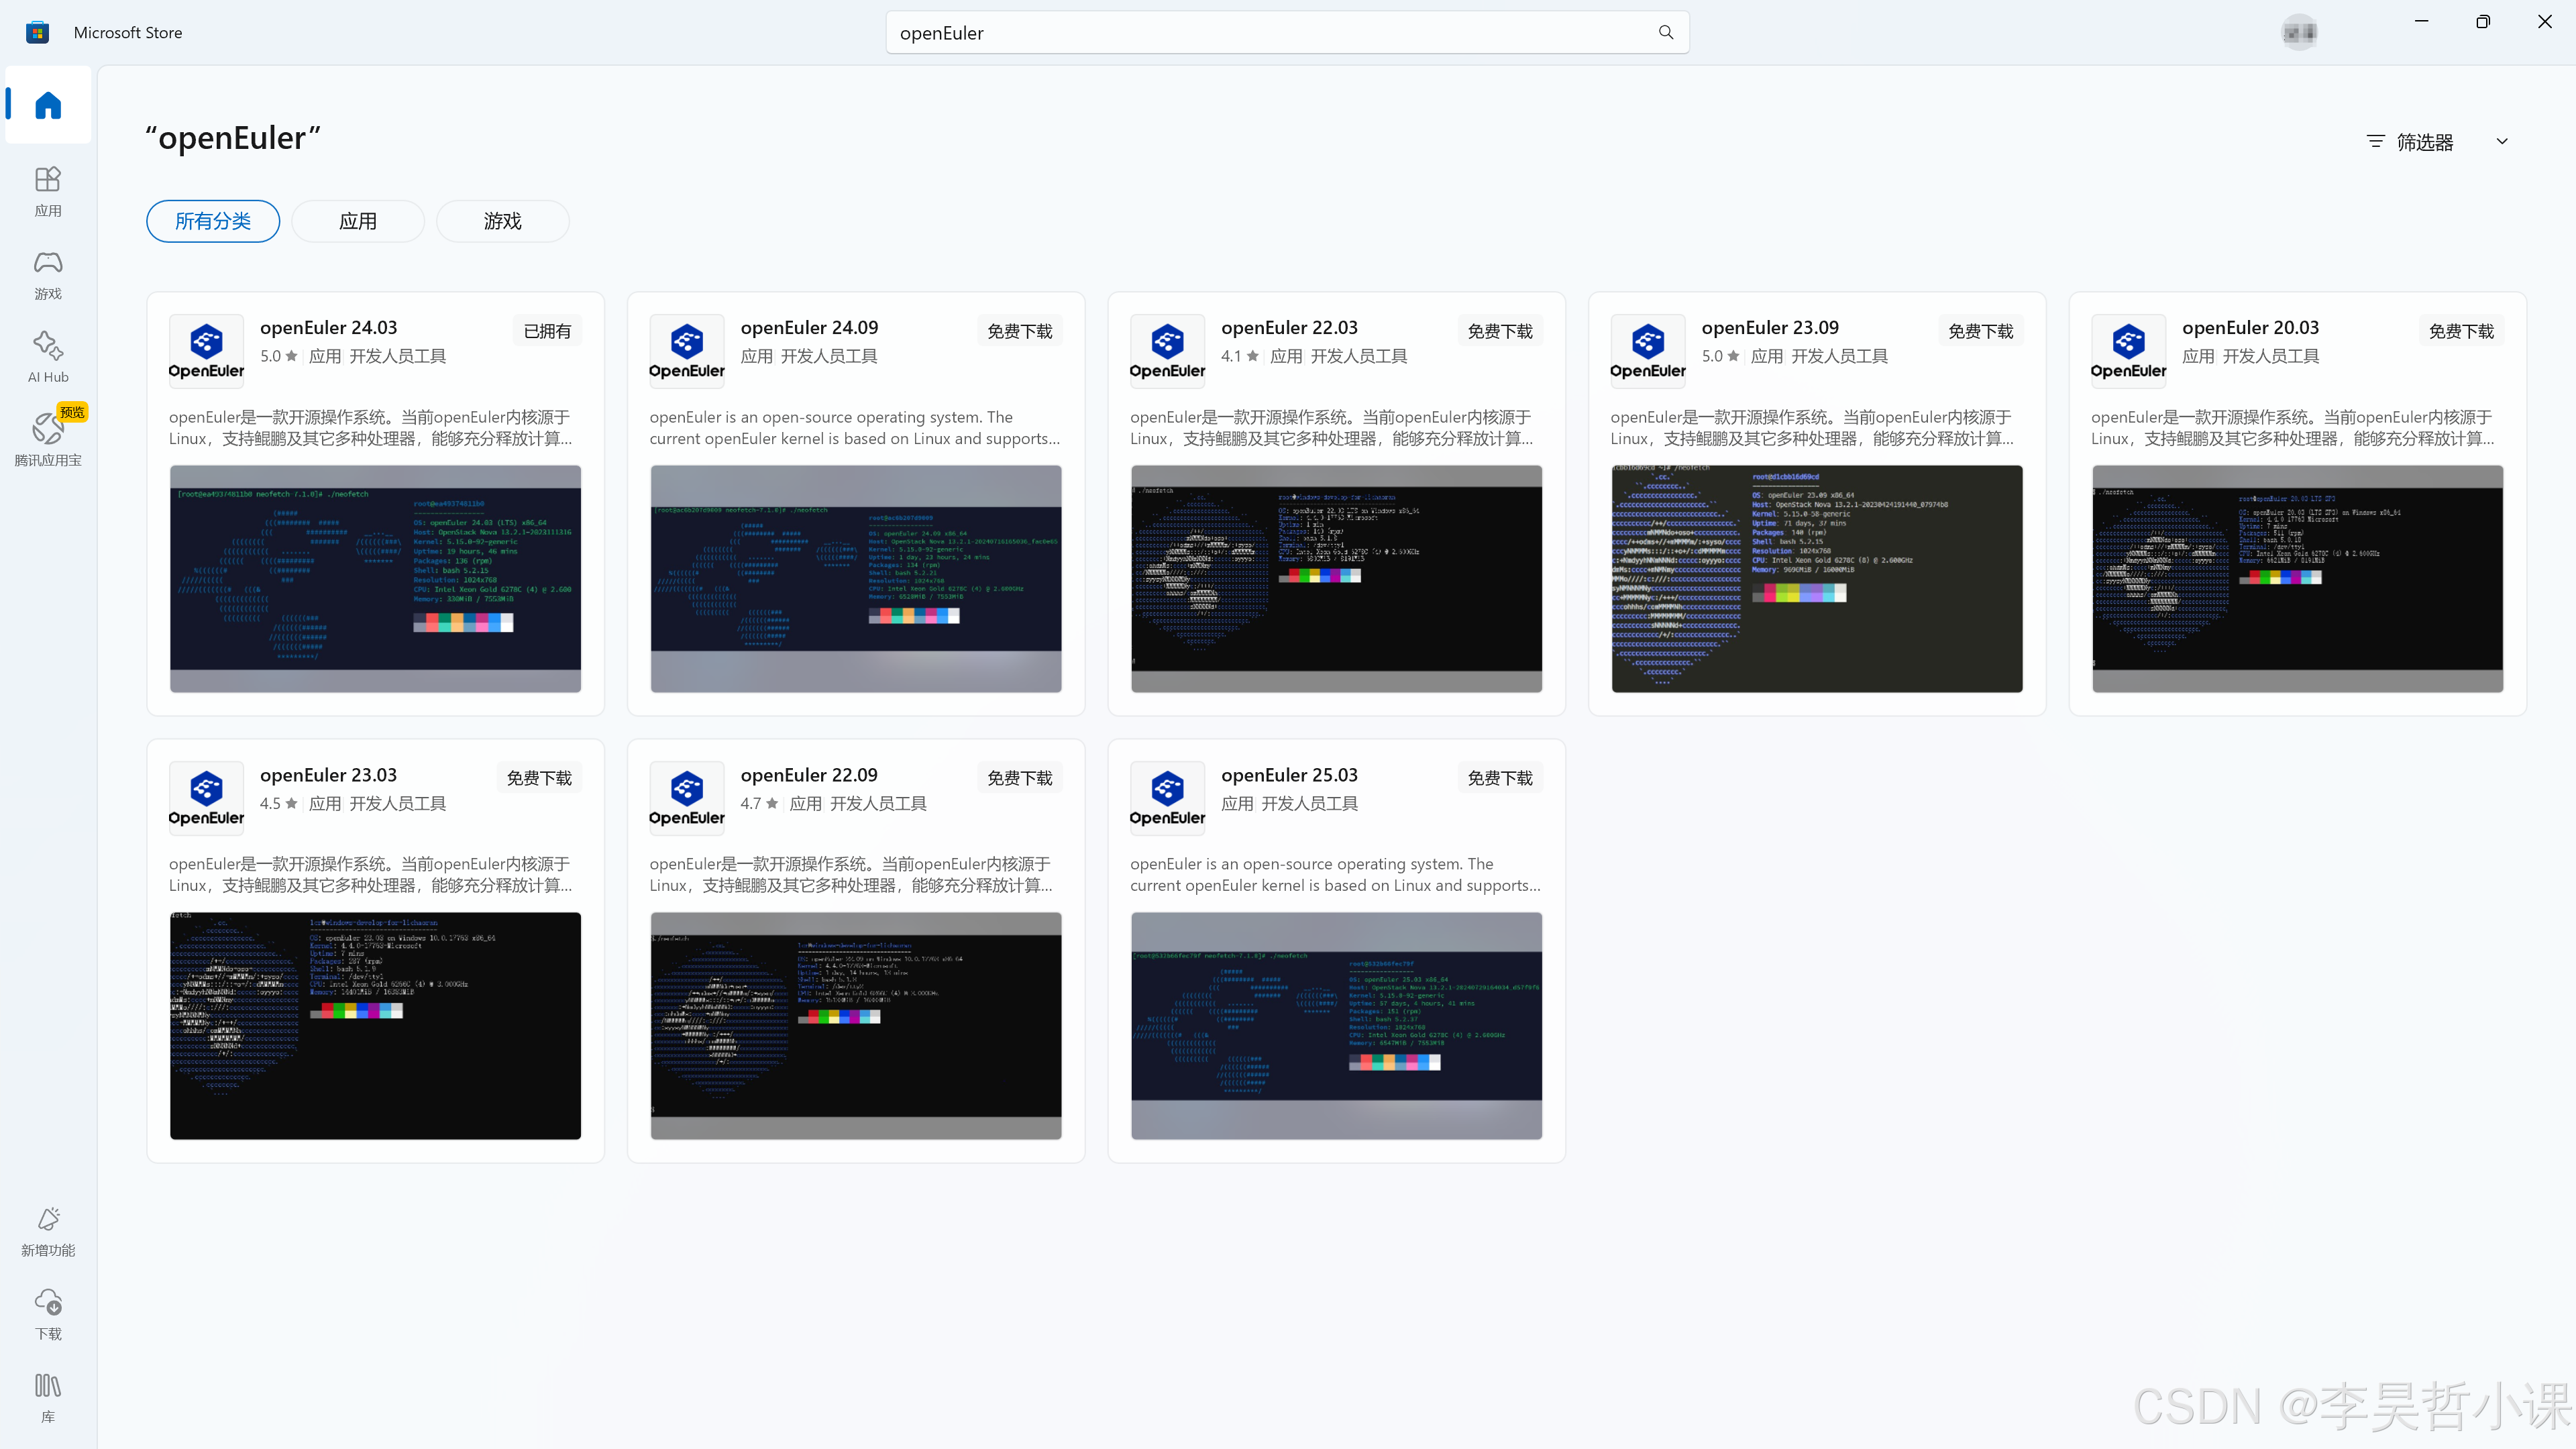2576x1449 pixels.
Task: Open 腾讯应用宝 preview in the sidebar
Action: [x=48, y=438]
